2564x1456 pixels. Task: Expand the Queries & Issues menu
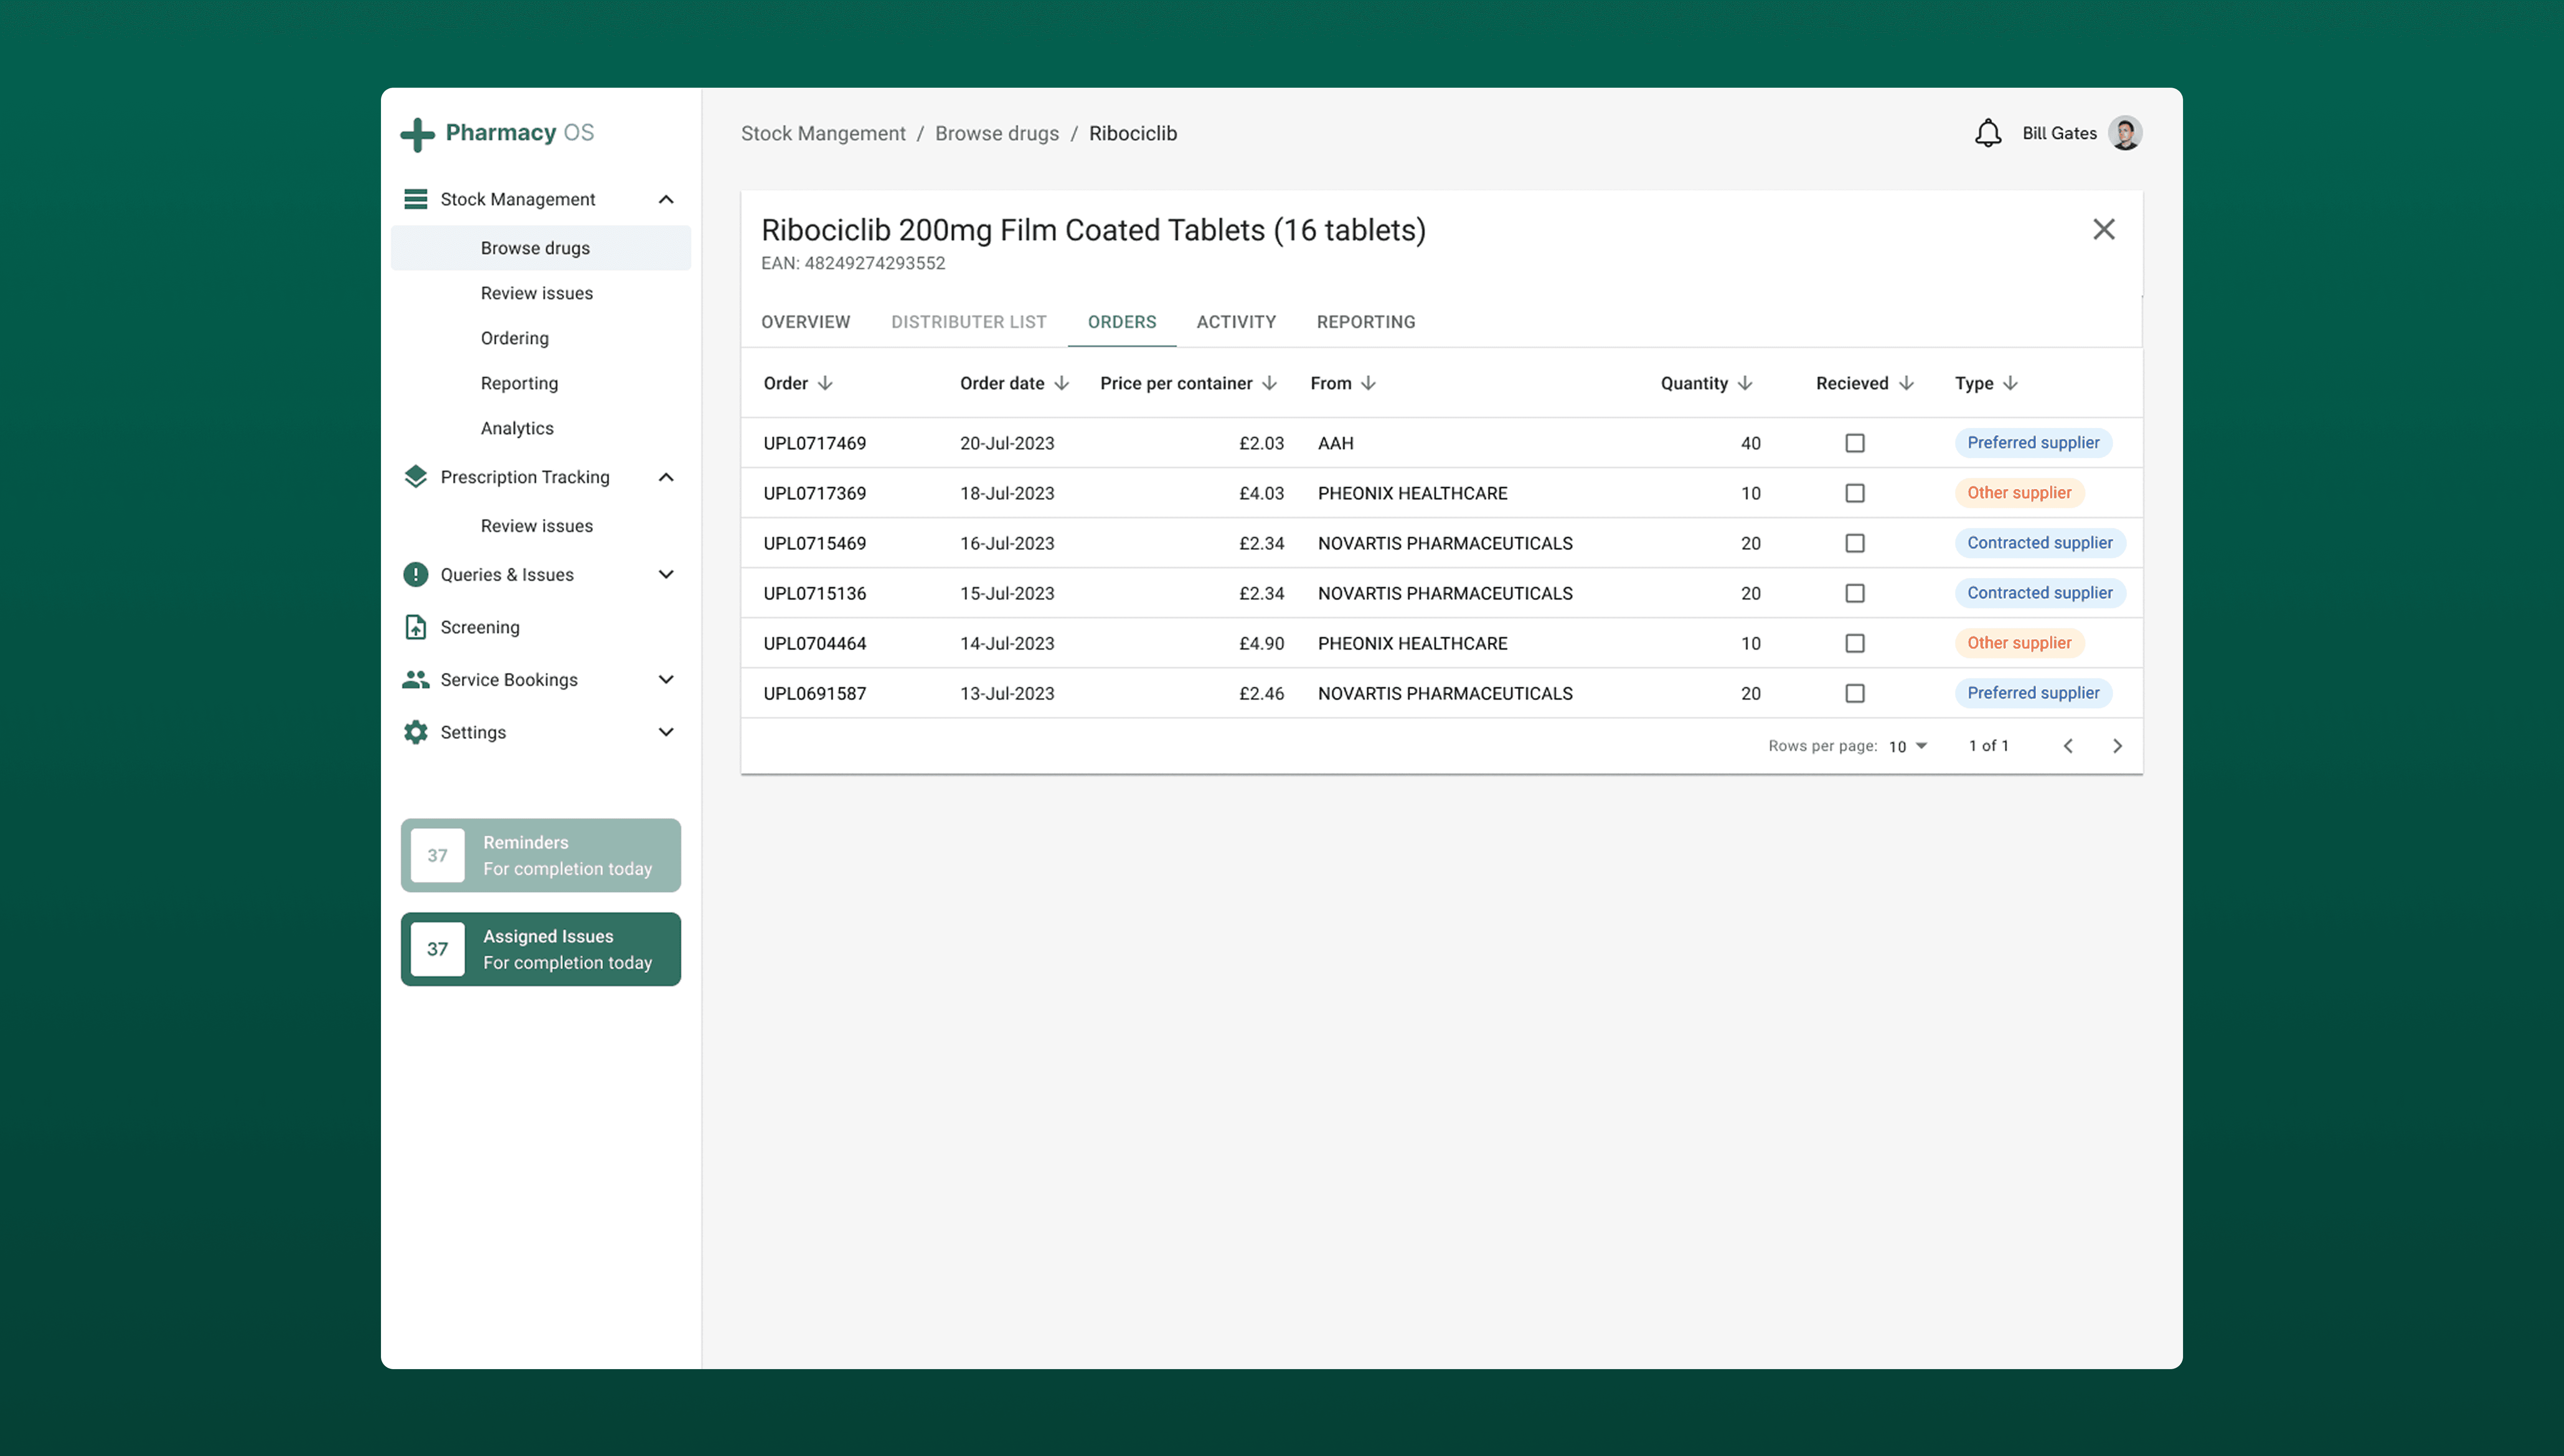coord(666,574)
